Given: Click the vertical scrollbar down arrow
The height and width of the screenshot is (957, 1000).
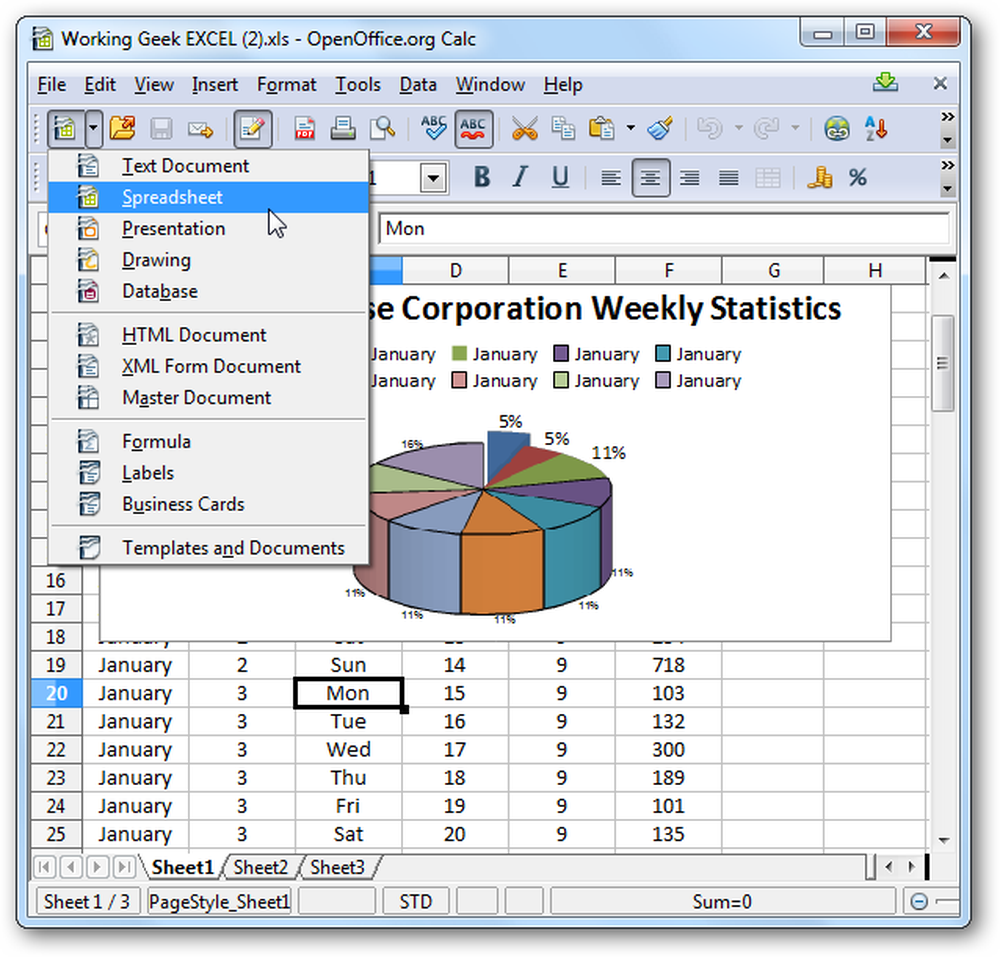Looking at the screenshot, I should (x=944, y=840).
